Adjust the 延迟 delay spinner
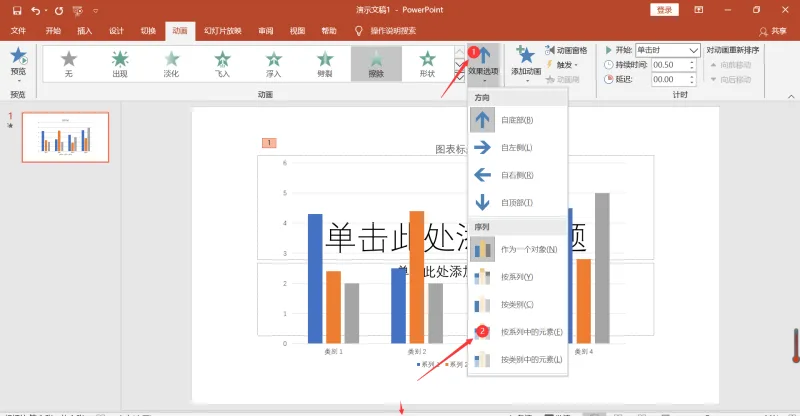 tap(692, 79)
